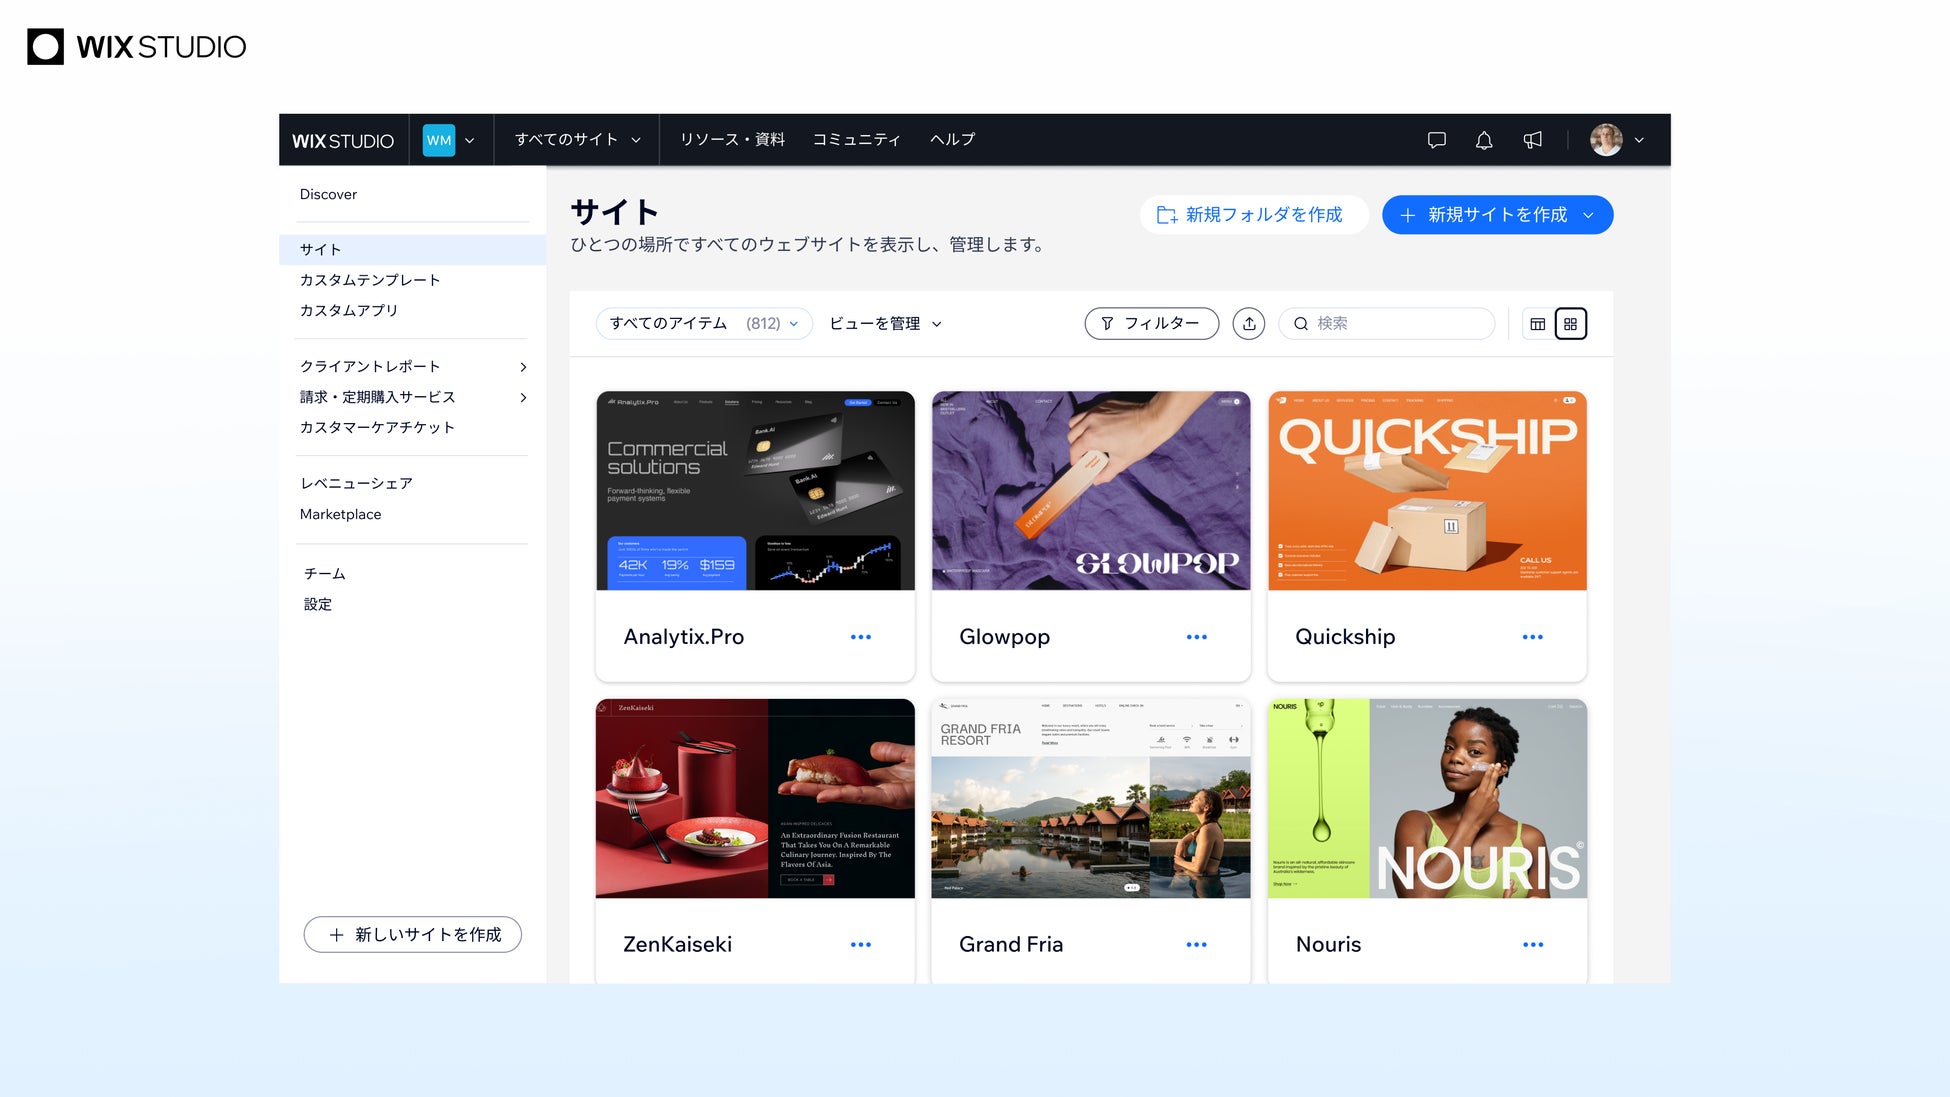Switch to grid view layout

point(1571,324)
